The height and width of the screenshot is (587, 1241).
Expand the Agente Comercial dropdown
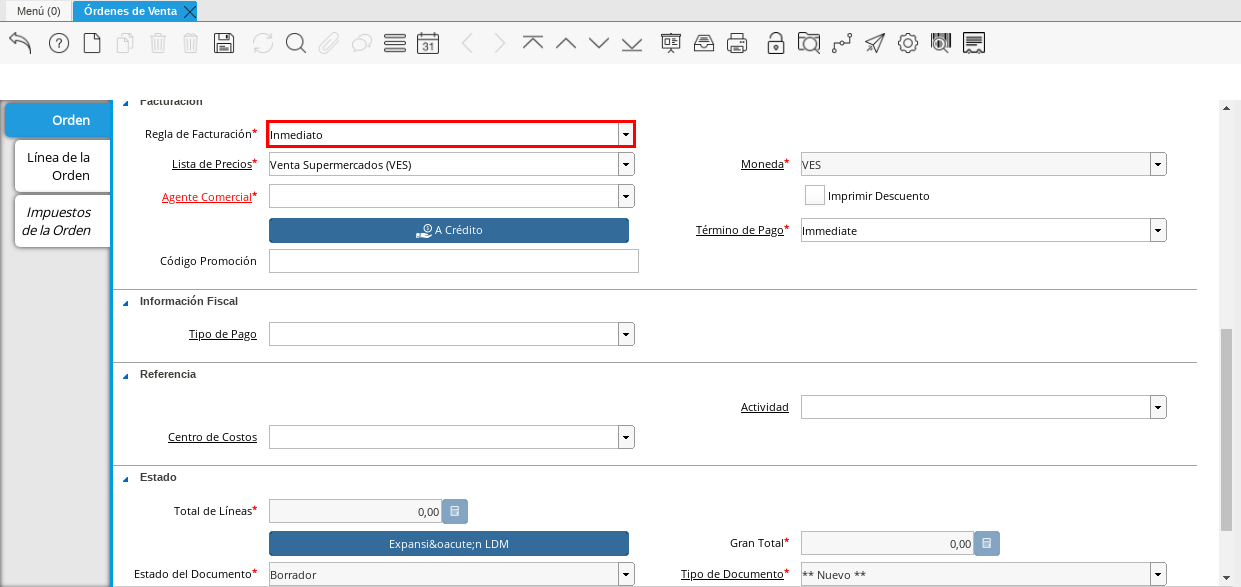click(x=626, y=196)
